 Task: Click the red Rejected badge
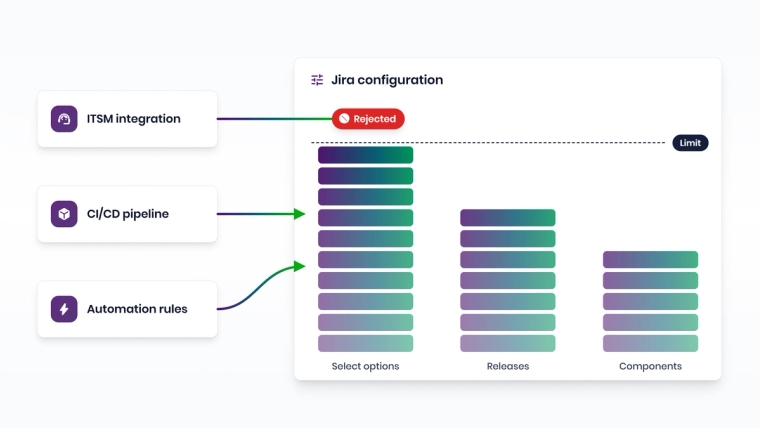click(368, 119)
